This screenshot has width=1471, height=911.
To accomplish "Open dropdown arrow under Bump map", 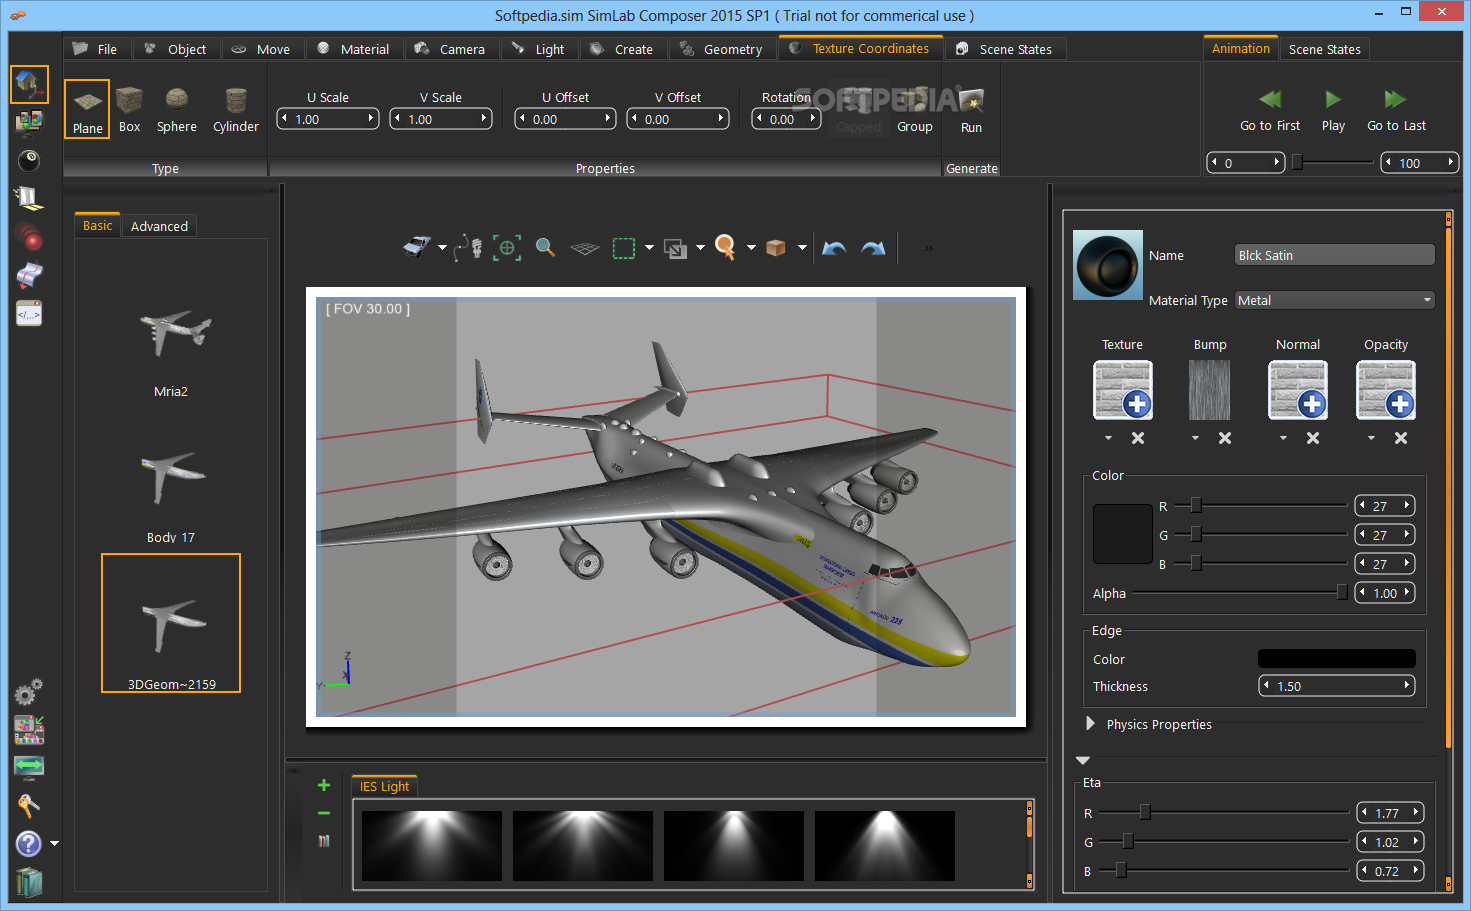I will point(1195,438).
